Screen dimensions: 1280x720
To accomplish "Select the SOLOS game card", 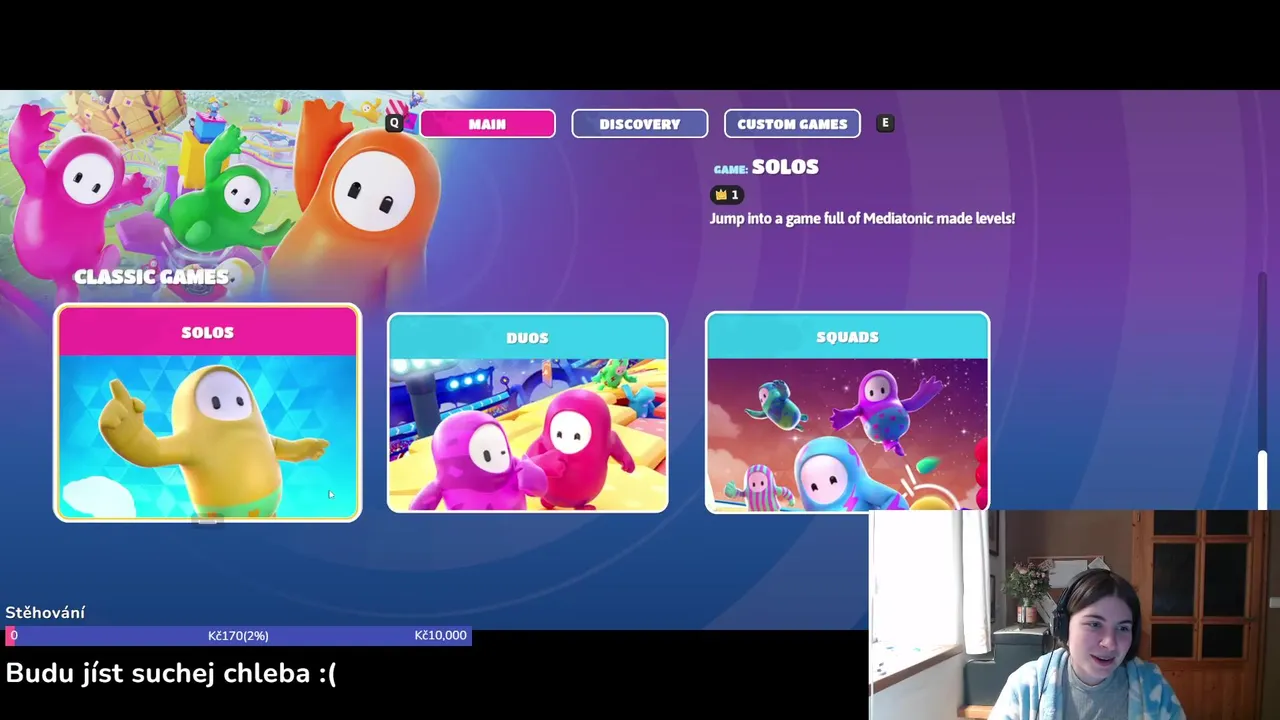I will [207, 413].
